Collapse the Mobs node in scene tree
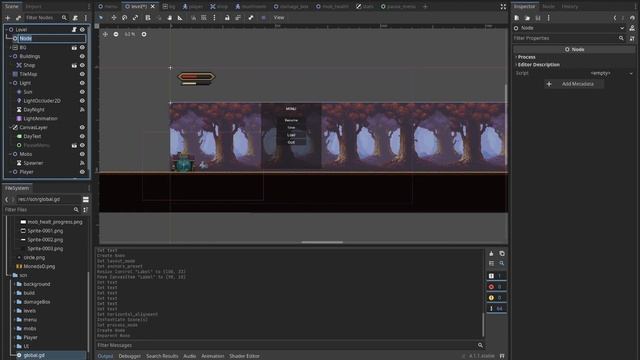 tap(10, 154)
